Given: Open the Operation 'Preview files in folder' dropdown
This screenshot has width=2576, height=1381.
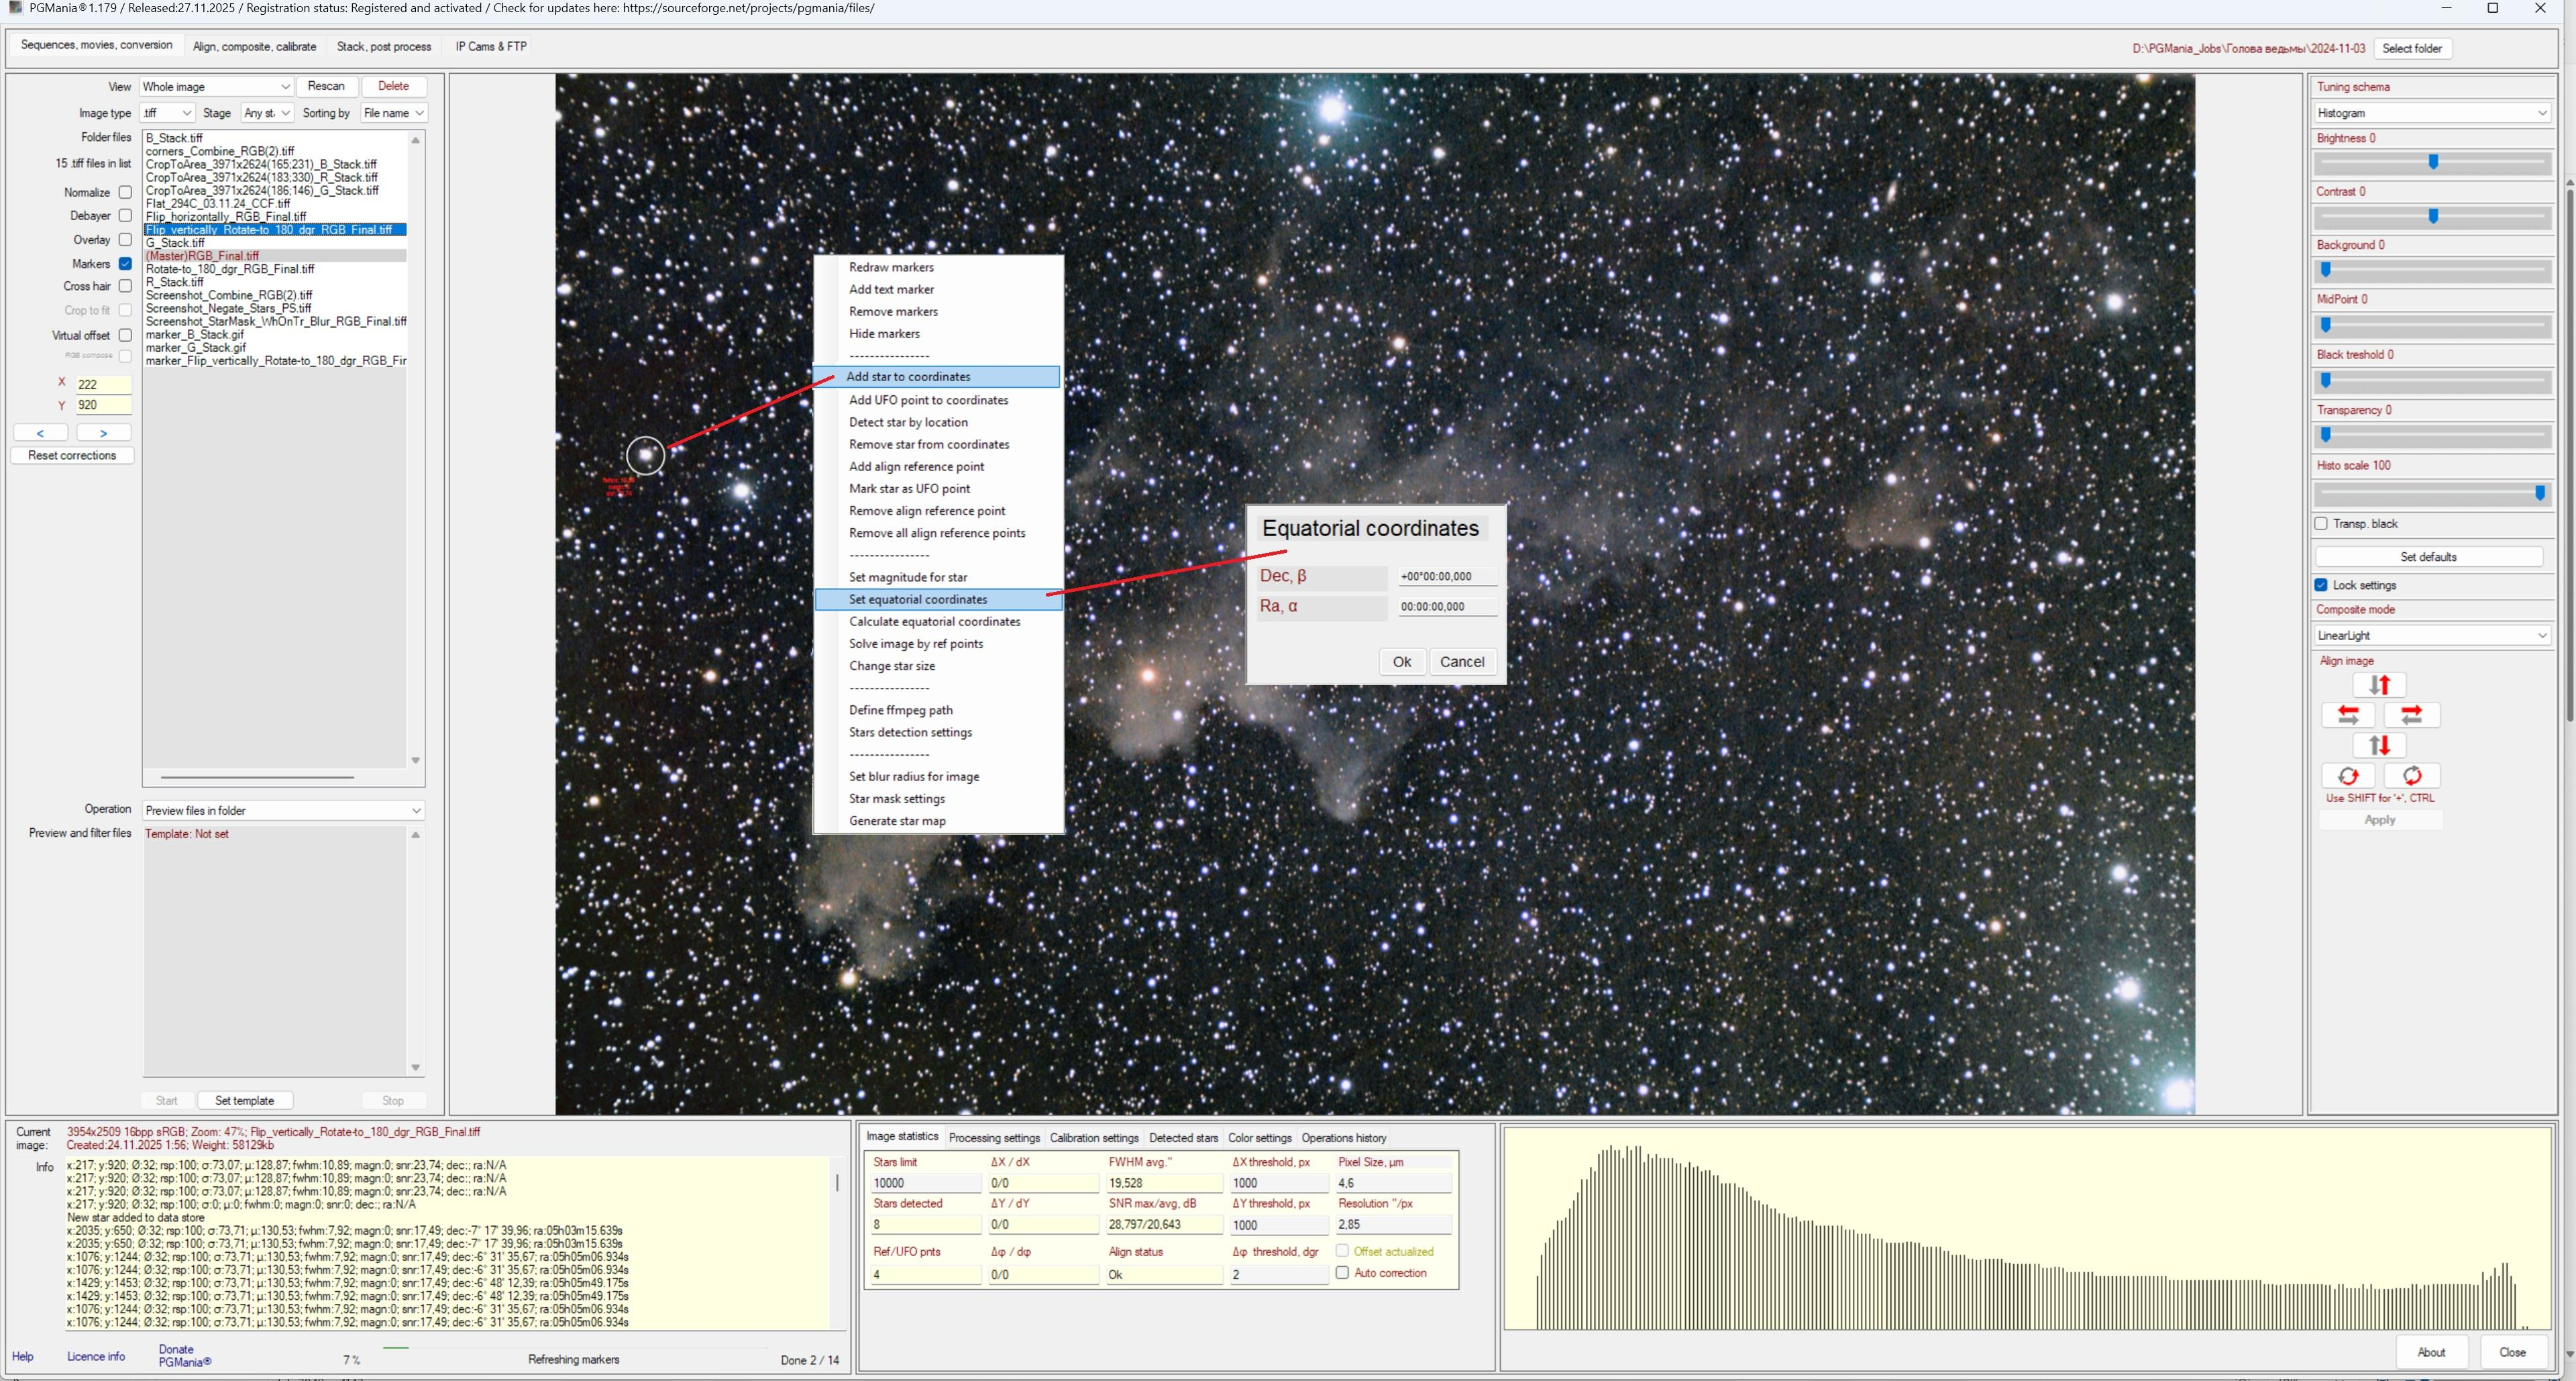Looking at the screenshot, I should click(283, 810).
